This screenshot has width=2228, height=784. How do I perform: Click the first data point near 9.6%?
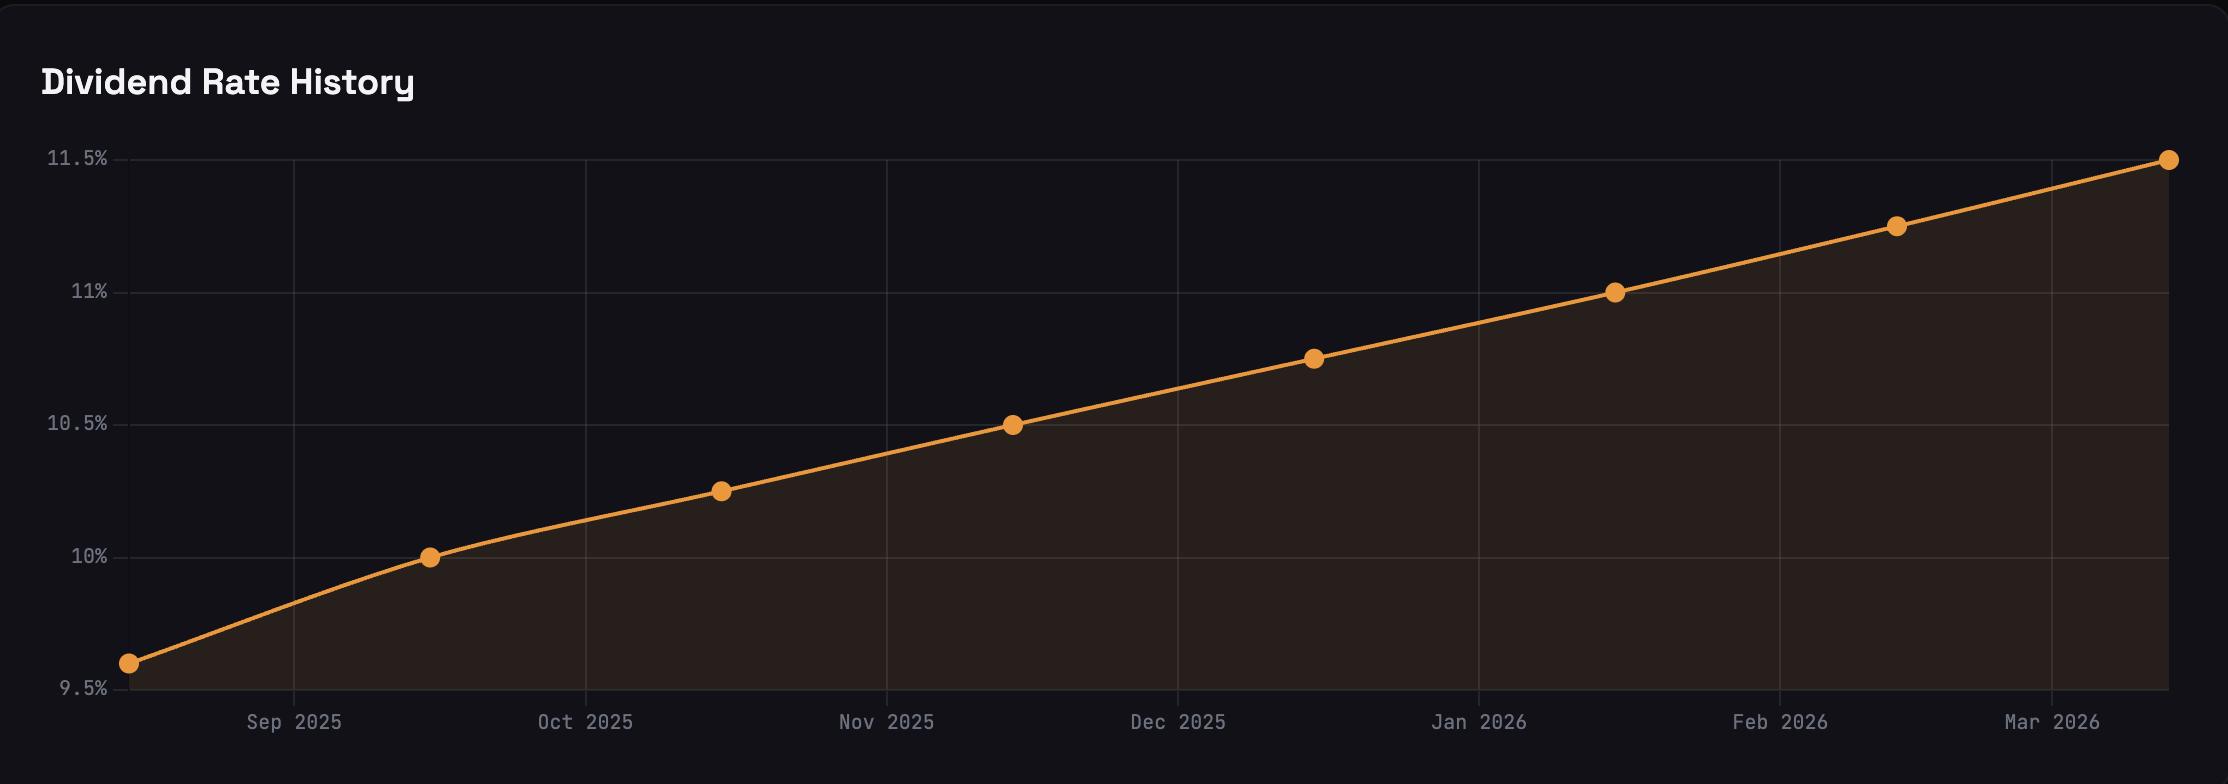129,664
